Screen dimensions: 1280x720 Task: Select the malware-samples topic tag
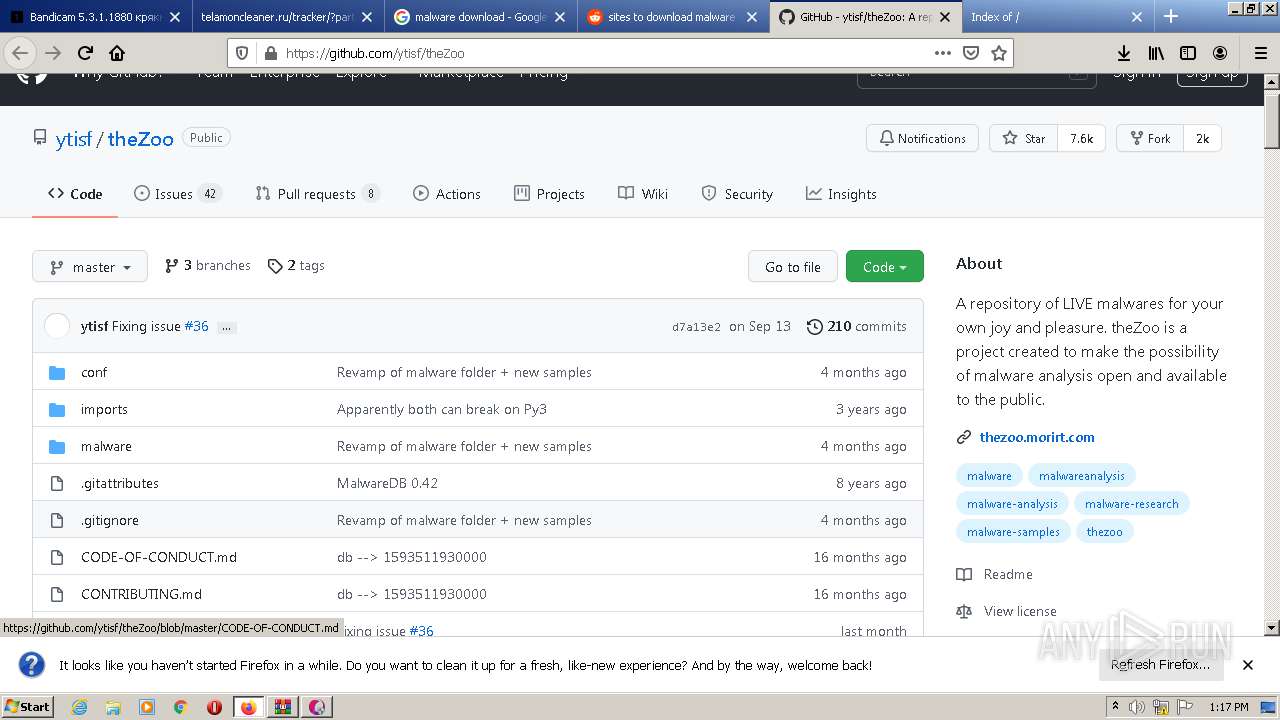(1013, 532)
